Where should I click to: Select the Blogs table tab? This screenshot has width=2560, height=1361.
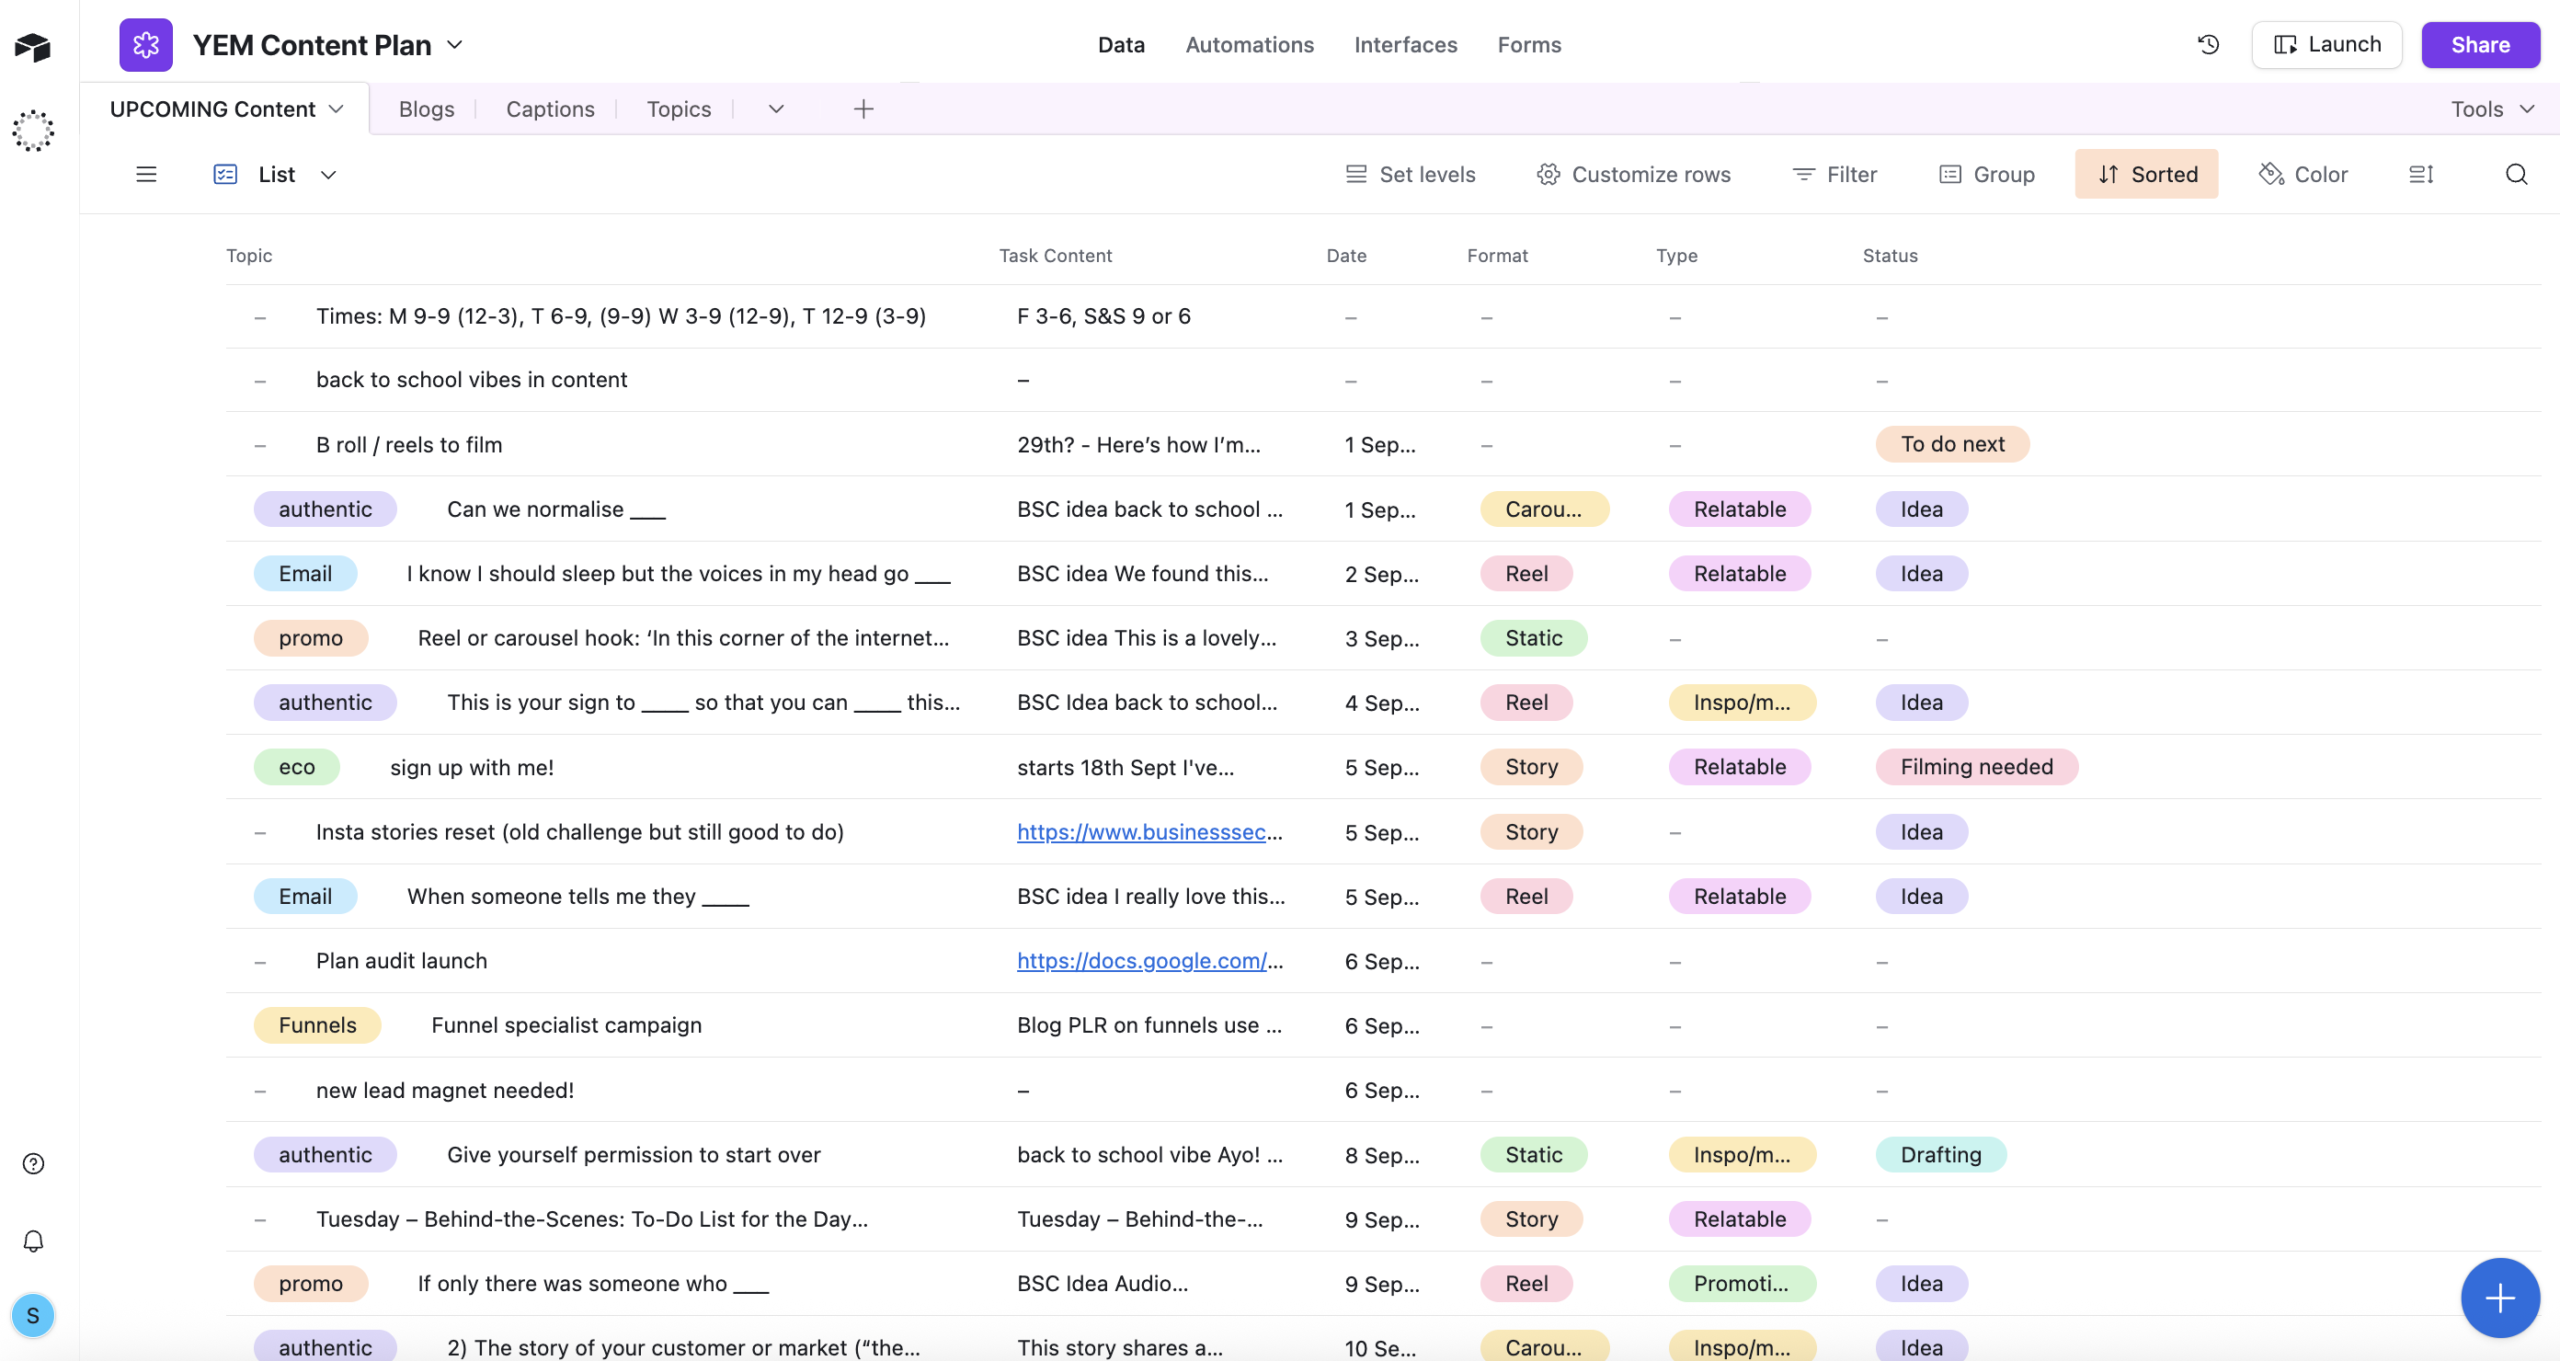[x=426, y=109]
